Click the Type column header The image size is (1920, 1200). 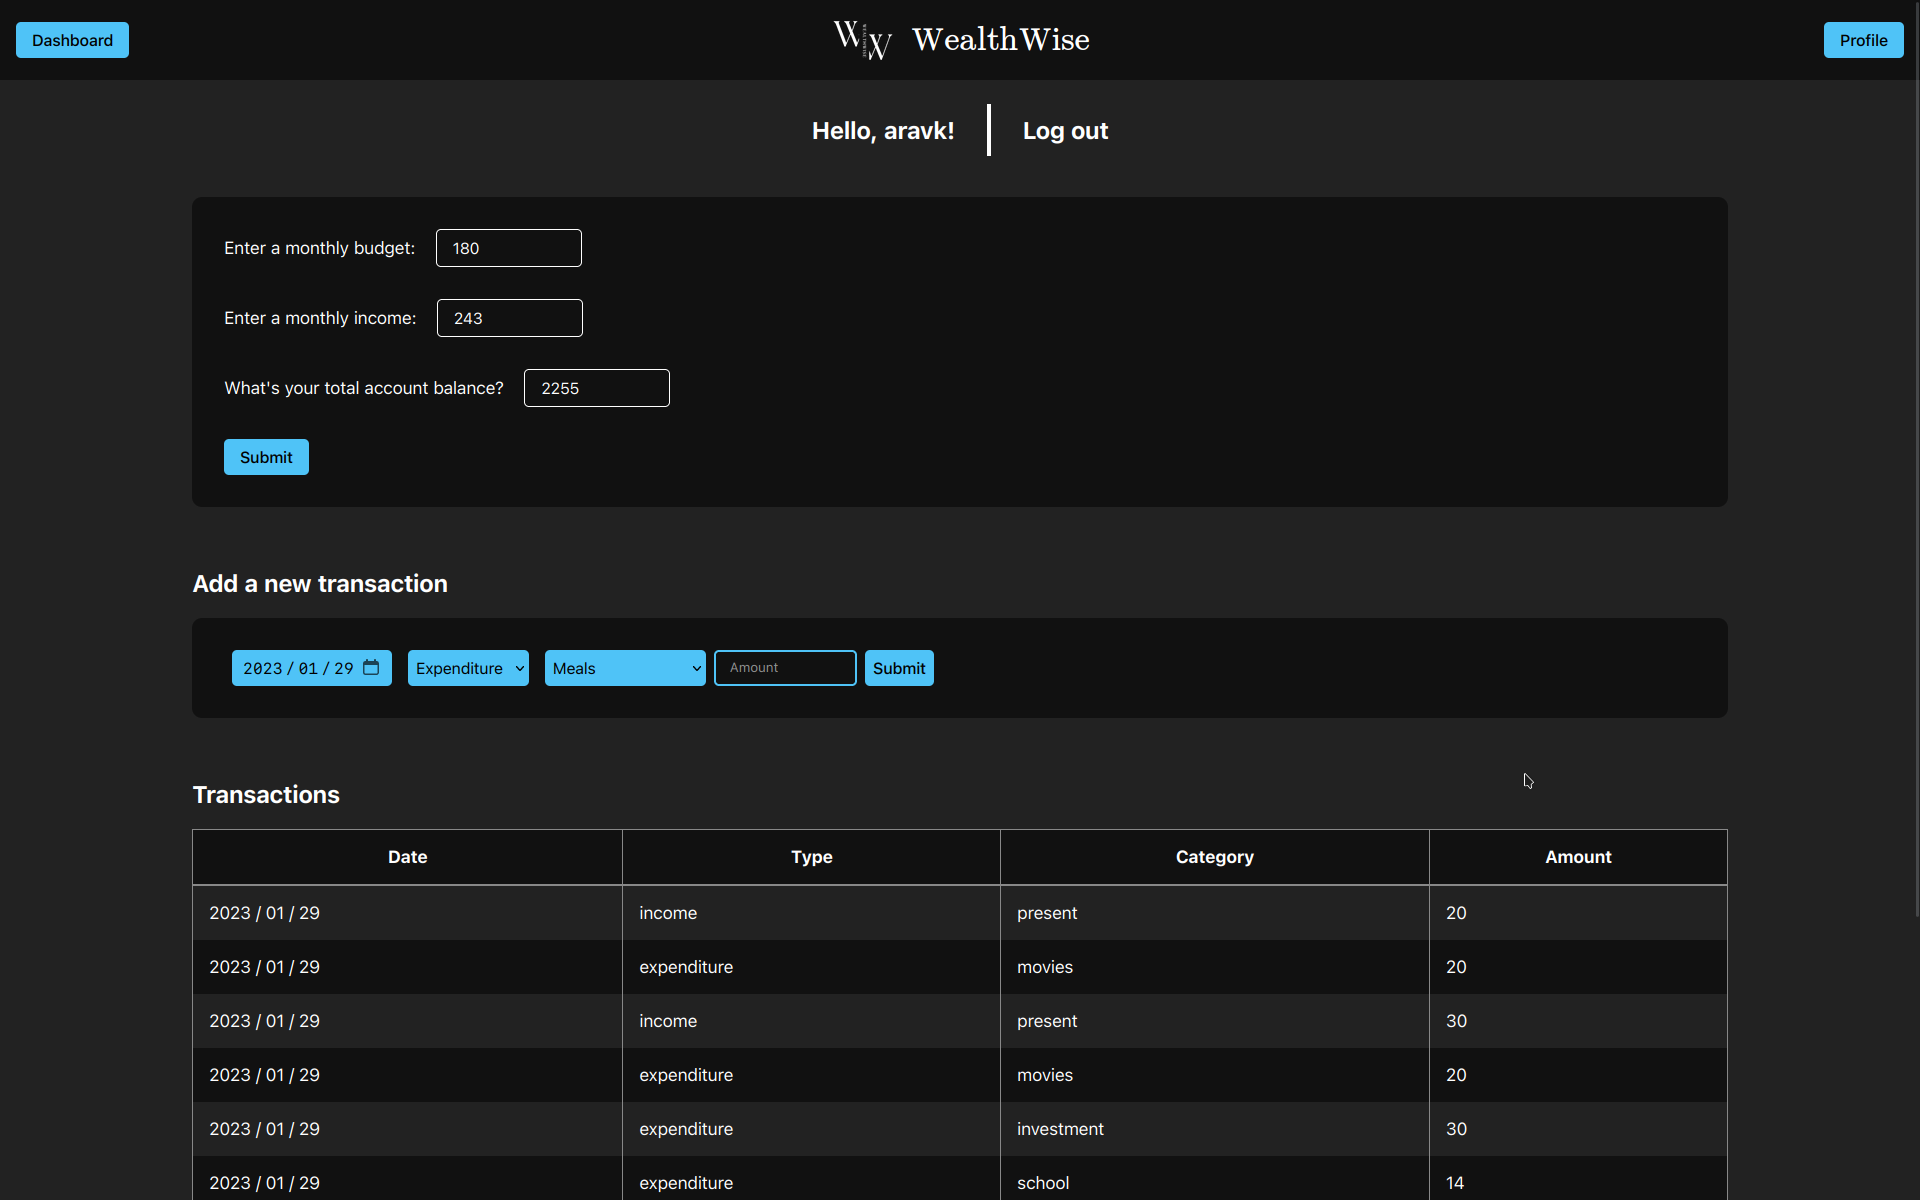click(x=811, y=857)
